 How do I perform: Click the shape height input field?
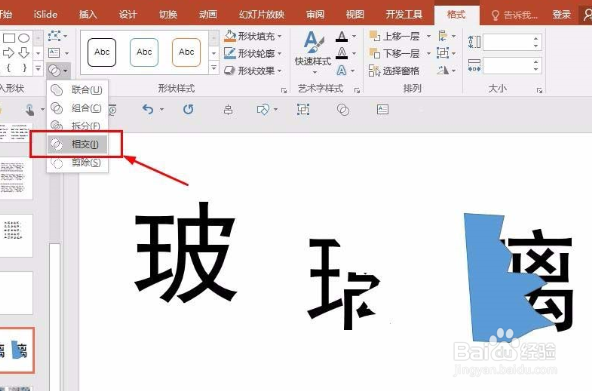point(508,42)
